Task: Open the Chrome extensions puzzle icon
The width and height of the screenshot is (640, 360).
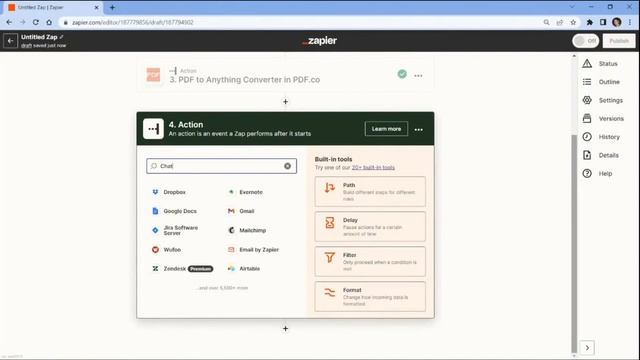Action: point(589,22)
